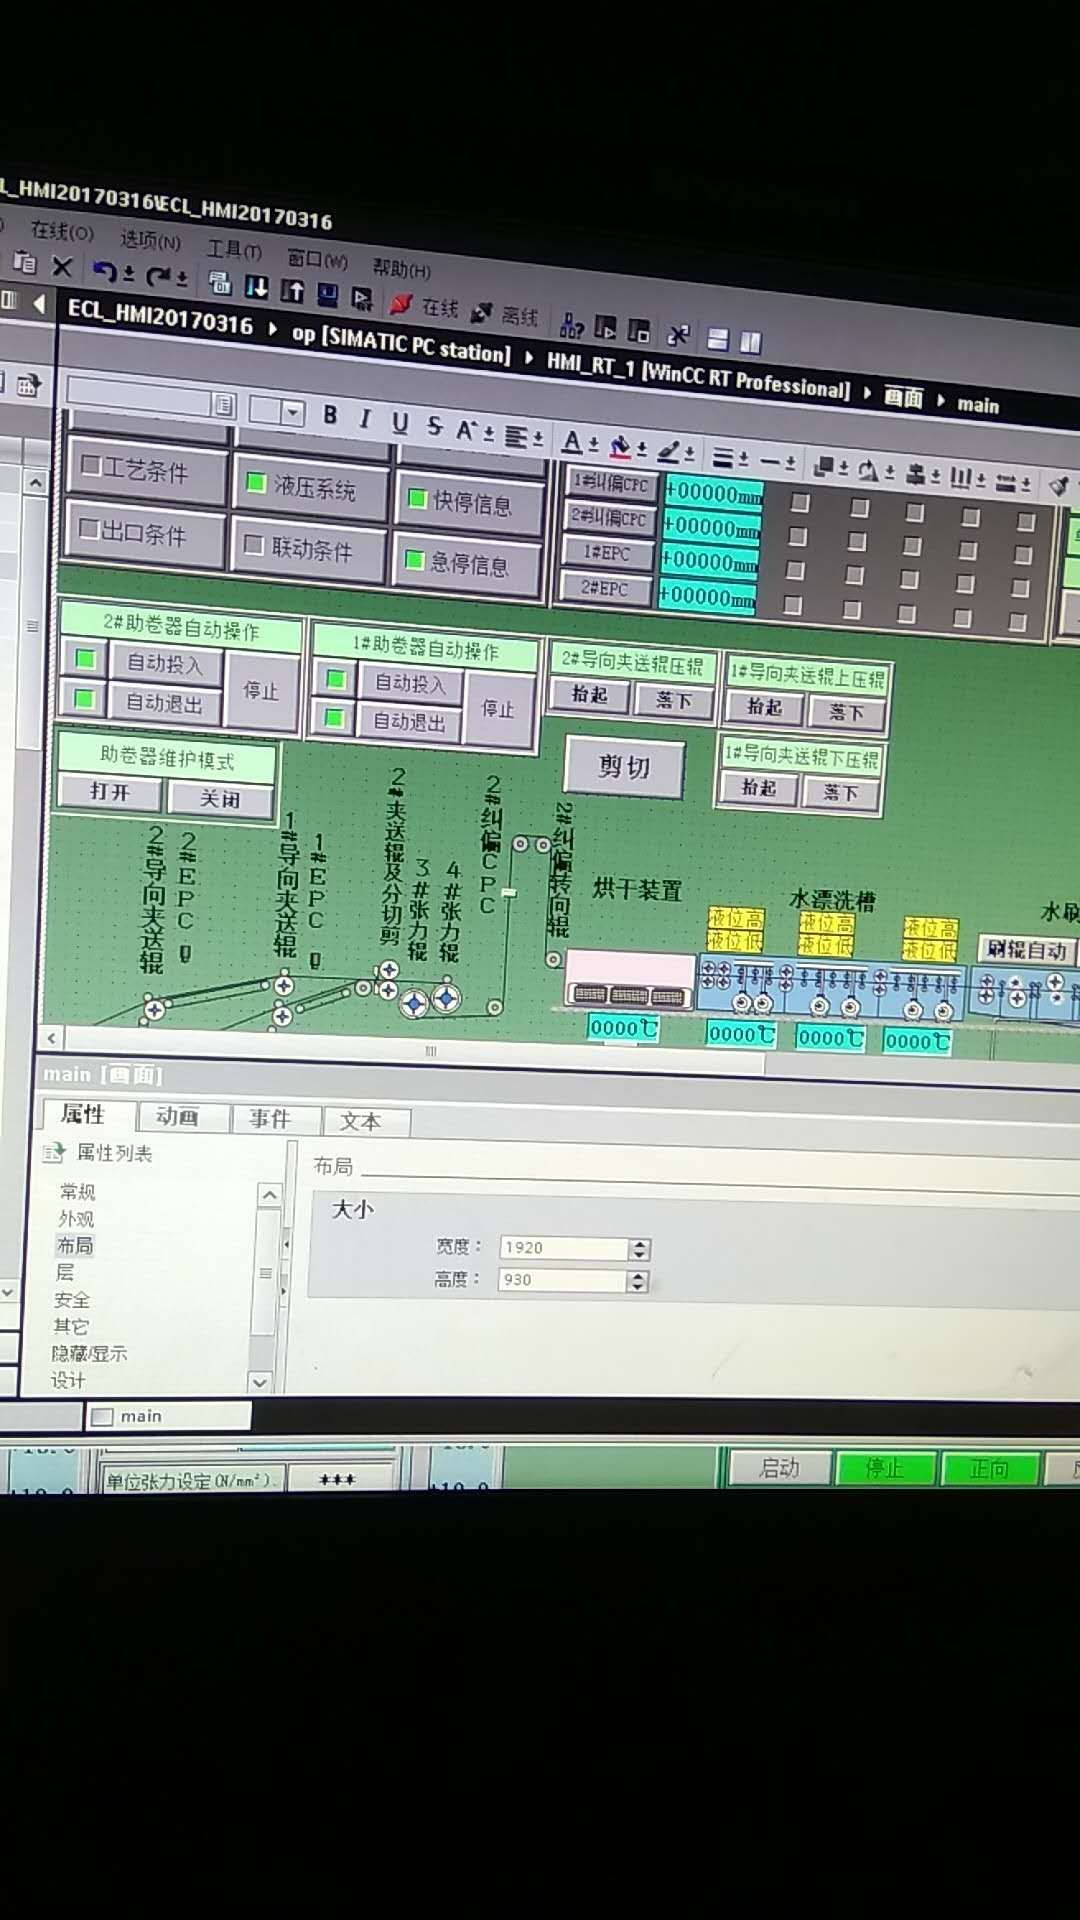Image resolution: width=1080 pixels, height=1920 pixels.
Task: Toggle Strikethrough text formatting
Action: [434, 426]
